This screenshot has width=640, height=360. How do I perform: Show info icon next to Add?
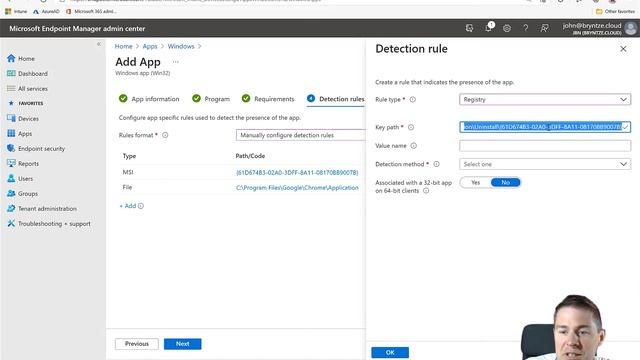pyautogui.click(x=141, y=206)
